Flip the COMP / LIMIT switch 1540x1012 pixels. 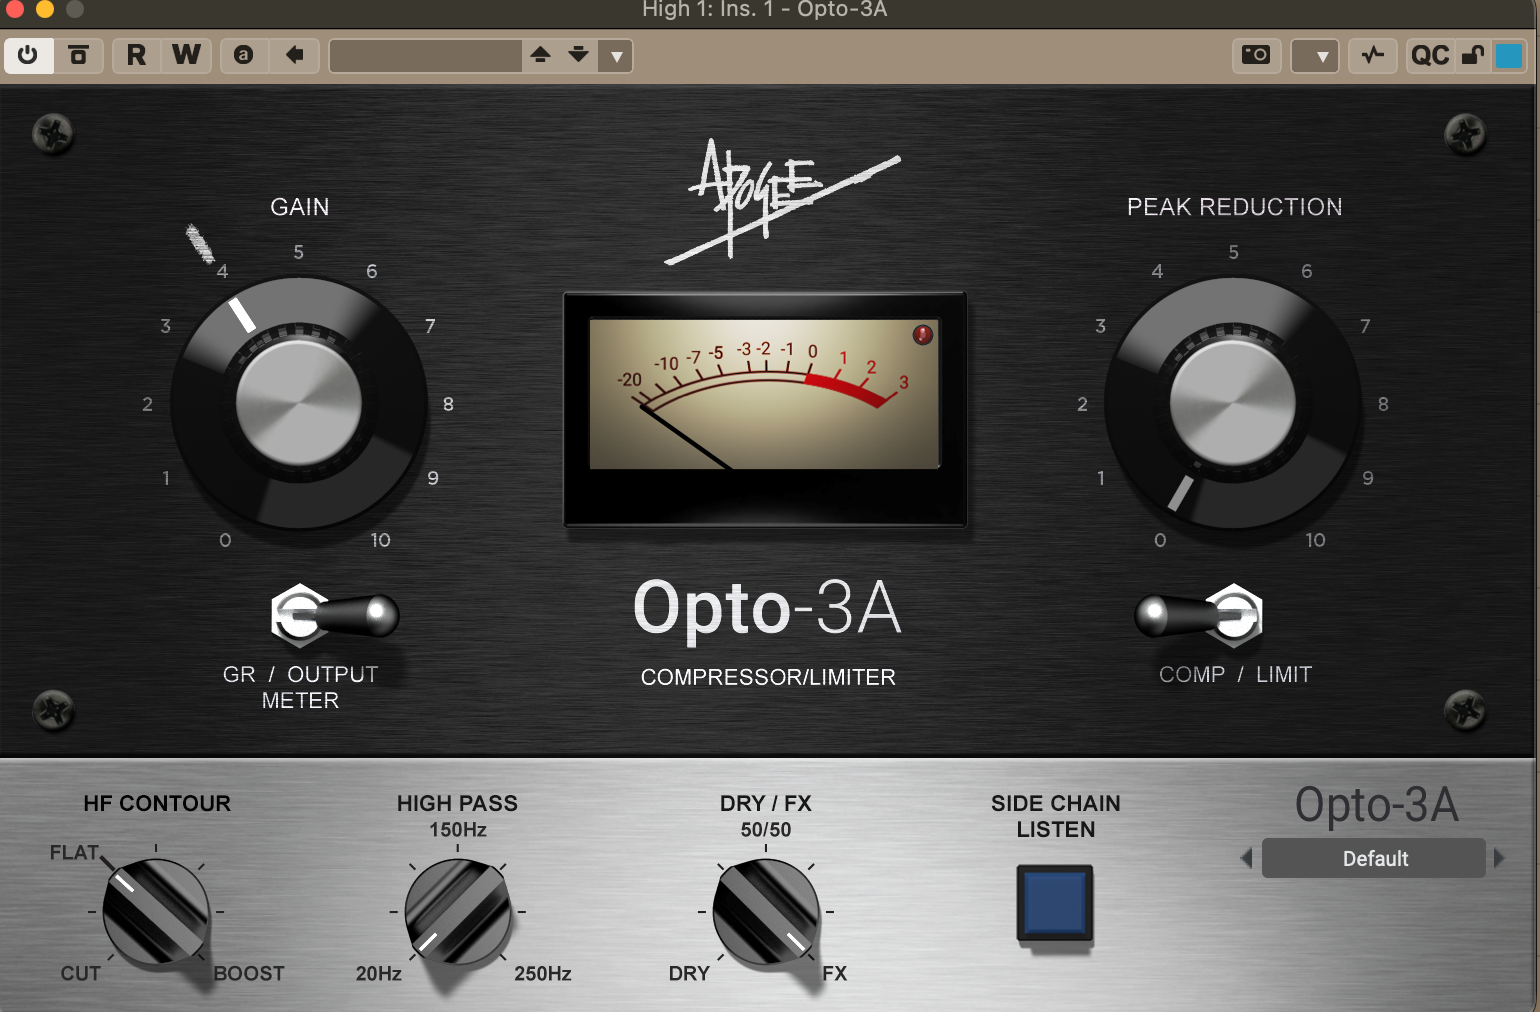[x=1199, y=615]
